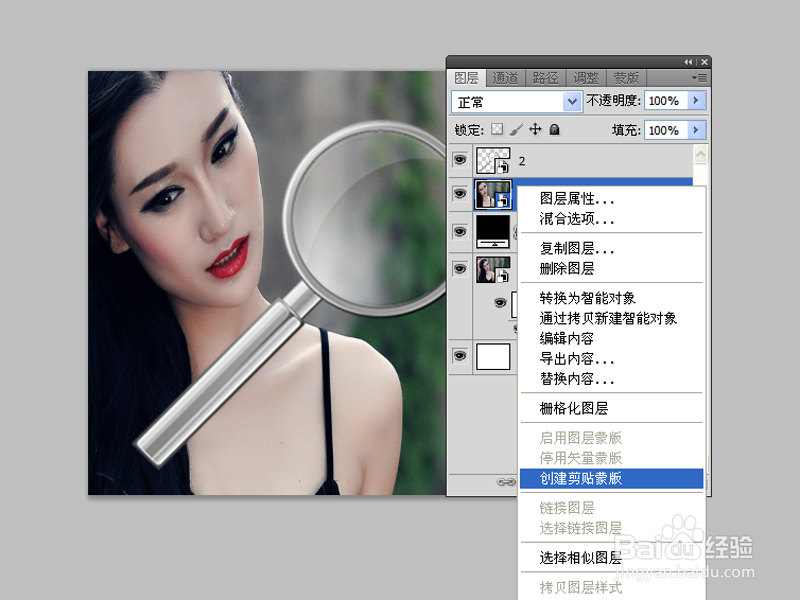Click layer name "2"

coord(521,161)
